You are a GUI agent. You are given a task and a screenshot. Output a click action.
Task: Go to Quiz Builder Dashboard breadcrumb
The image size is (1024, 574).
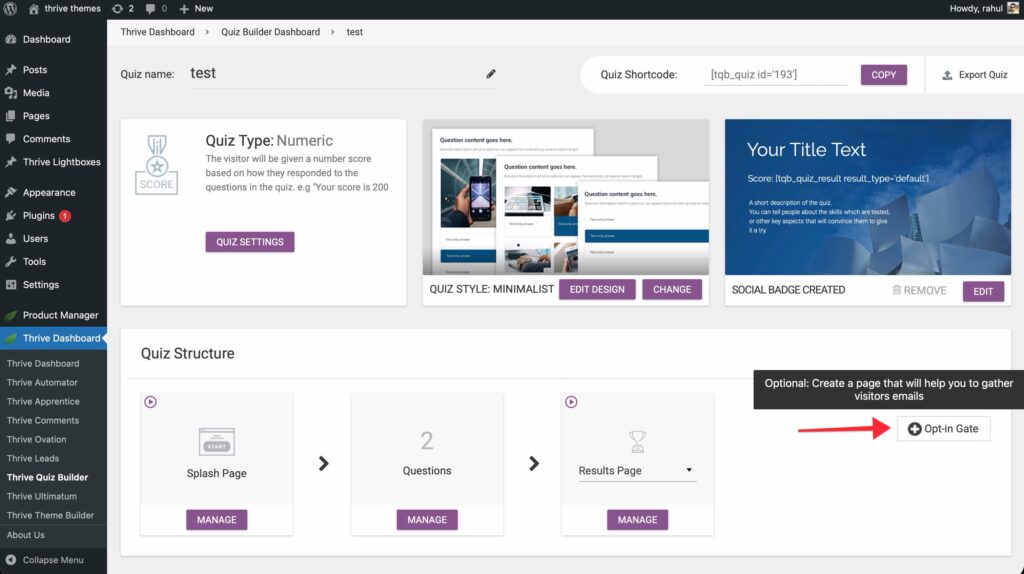pyautogui.click(x=270, y=32)
